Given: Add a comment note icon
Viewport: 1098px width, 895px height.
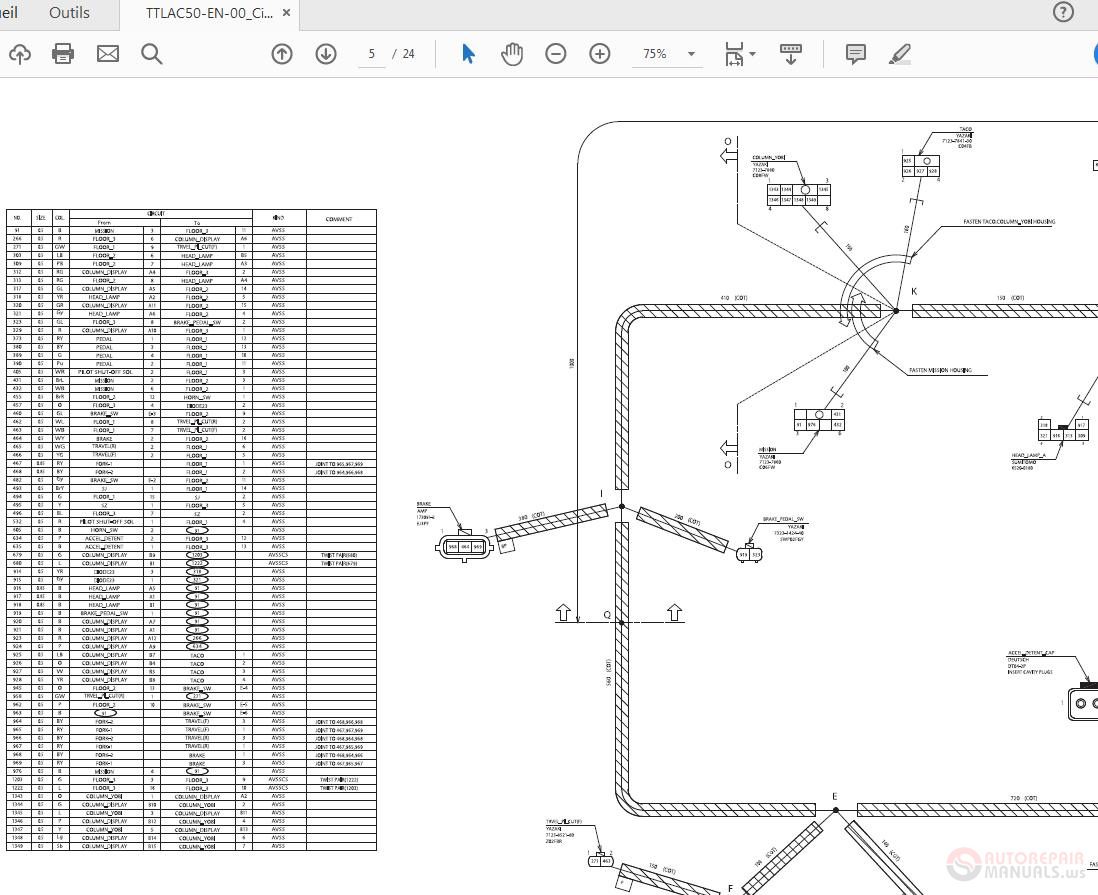Looking at the screenshot, I should point(856,54).
